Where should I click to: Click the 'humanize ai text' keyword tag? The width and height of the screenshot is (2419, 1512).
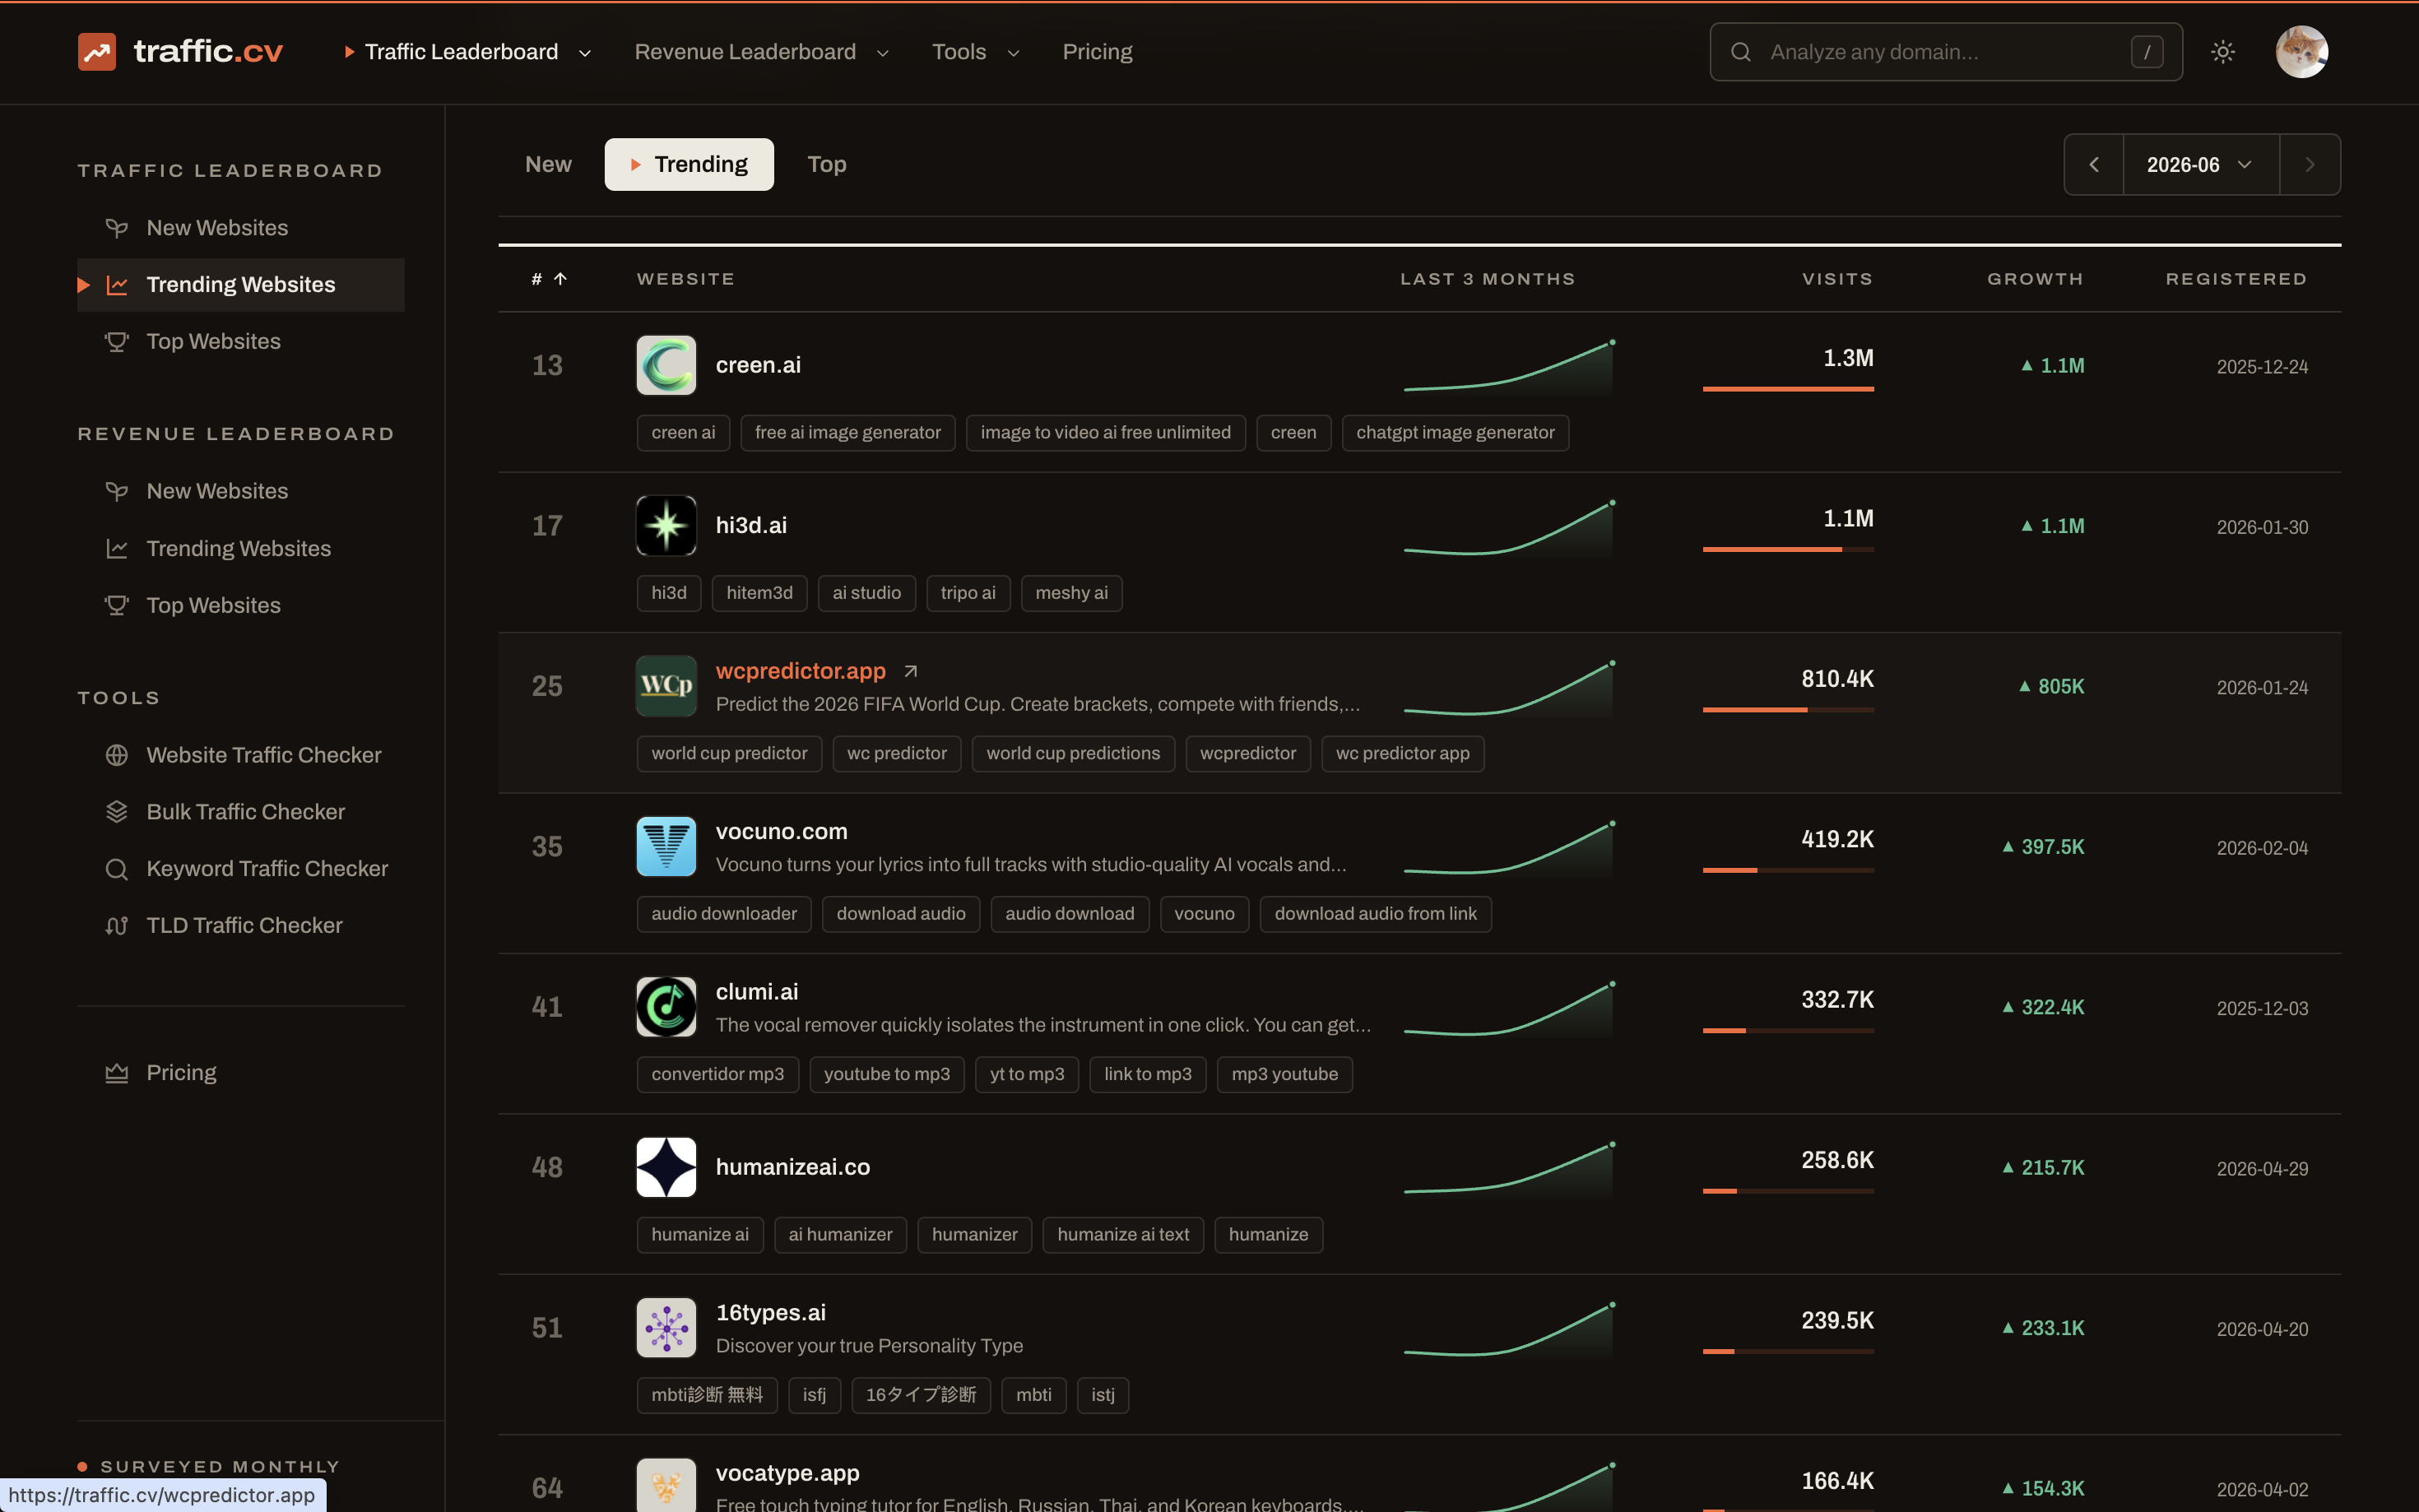point(1123,1235)
